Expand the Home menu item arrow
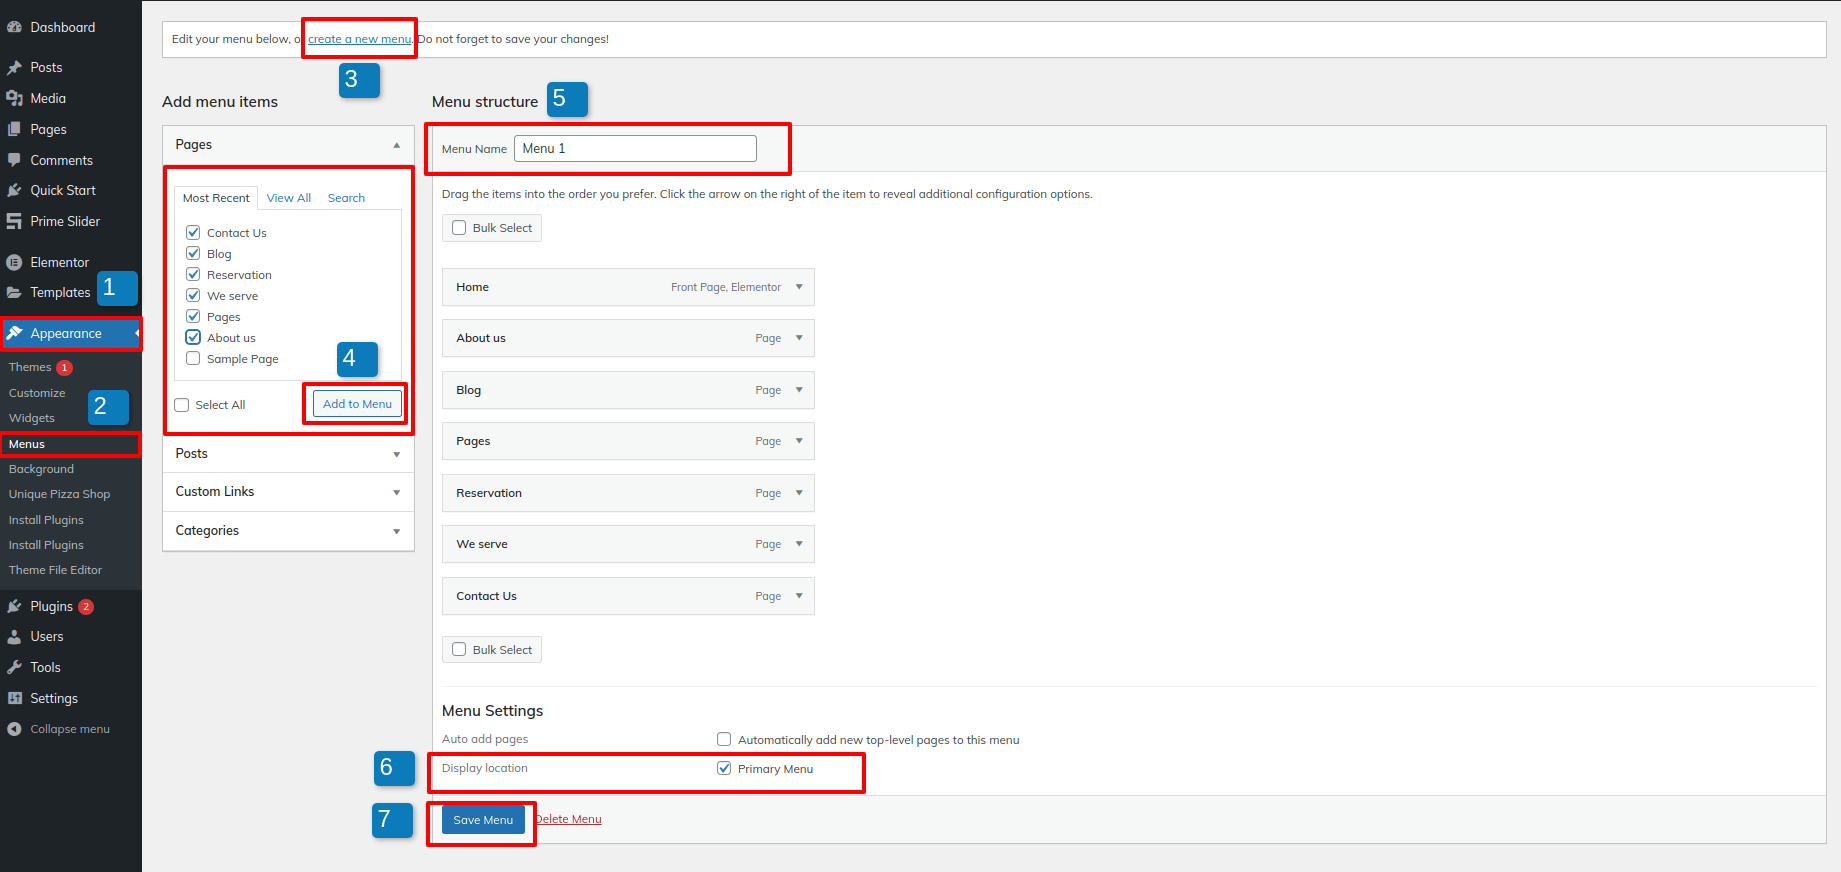 pyautogui.click(x=799, y=287)
